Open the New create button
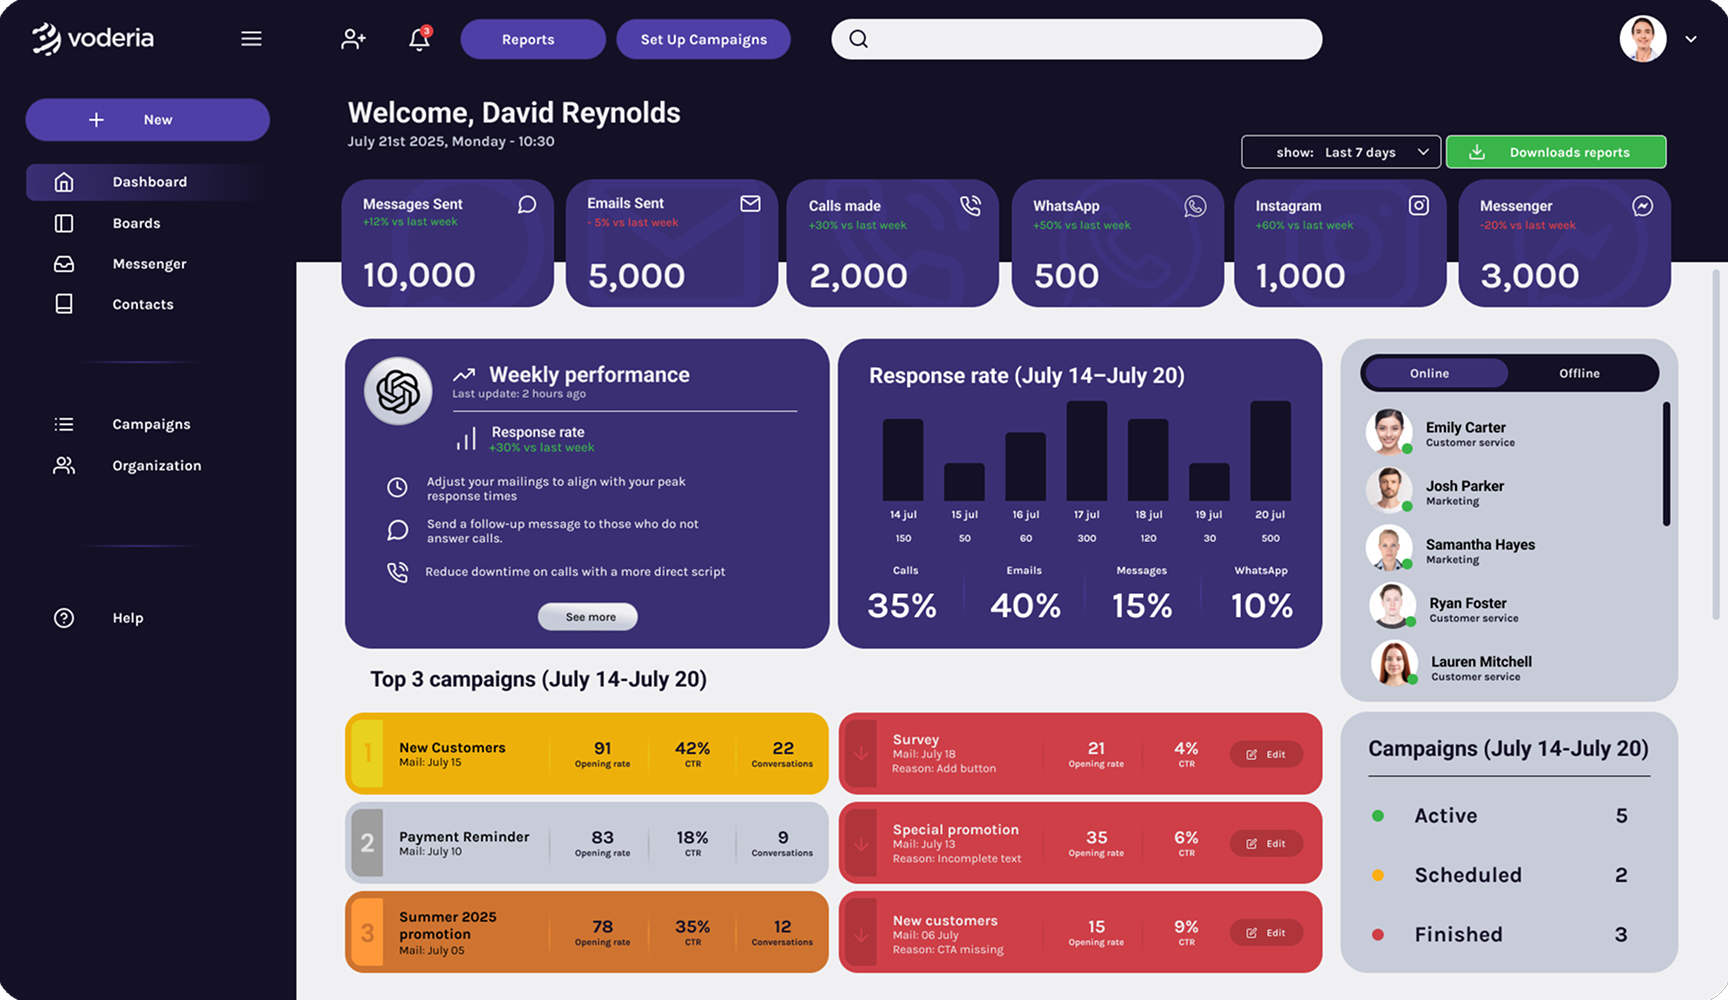 point(148,120)
